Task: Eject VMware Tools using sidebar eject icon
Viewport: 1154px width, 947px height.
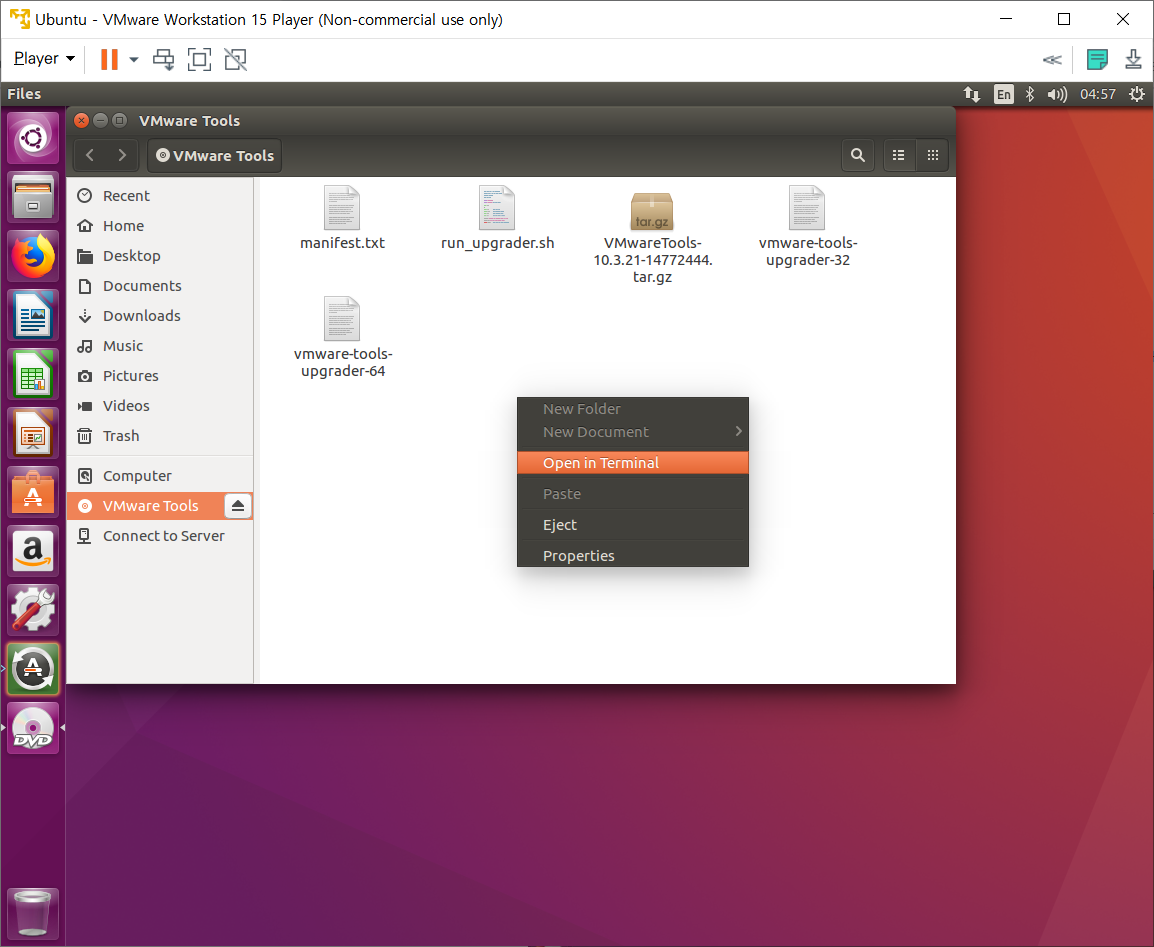Action: click(x=238, y=506)
